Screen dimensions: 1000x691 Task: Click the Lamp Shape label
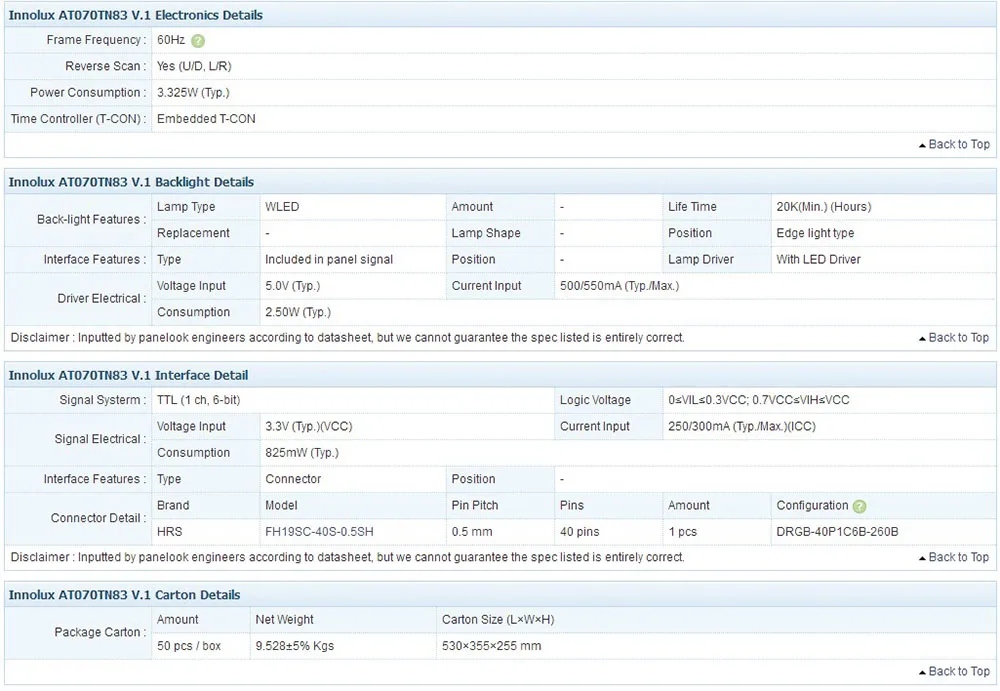[x=486, y=234]
